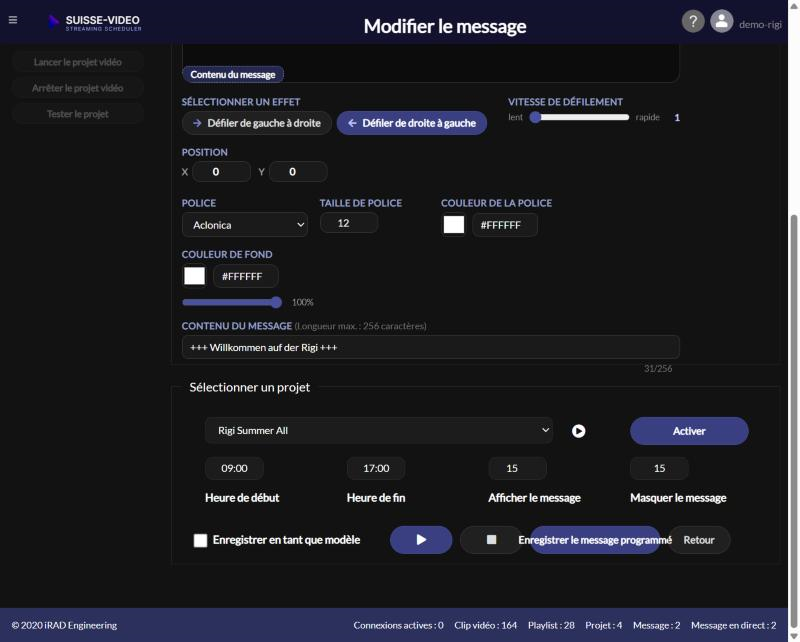This screenshot has height=642, width=800.
Task: Open the Police font dropdown
Action: tap(245, 225)
